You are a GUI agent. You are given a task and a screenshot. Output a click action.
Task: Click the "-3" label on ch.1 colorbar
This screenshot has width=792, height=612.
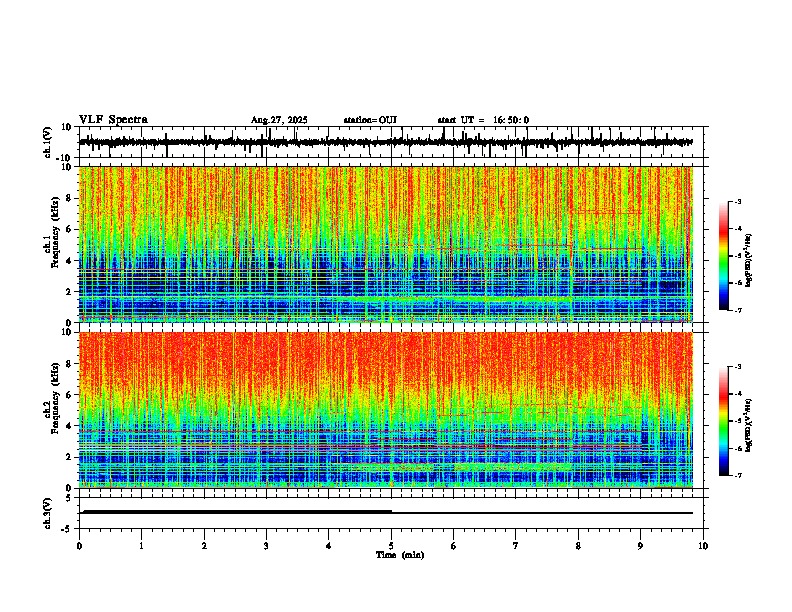coord(737,201)
